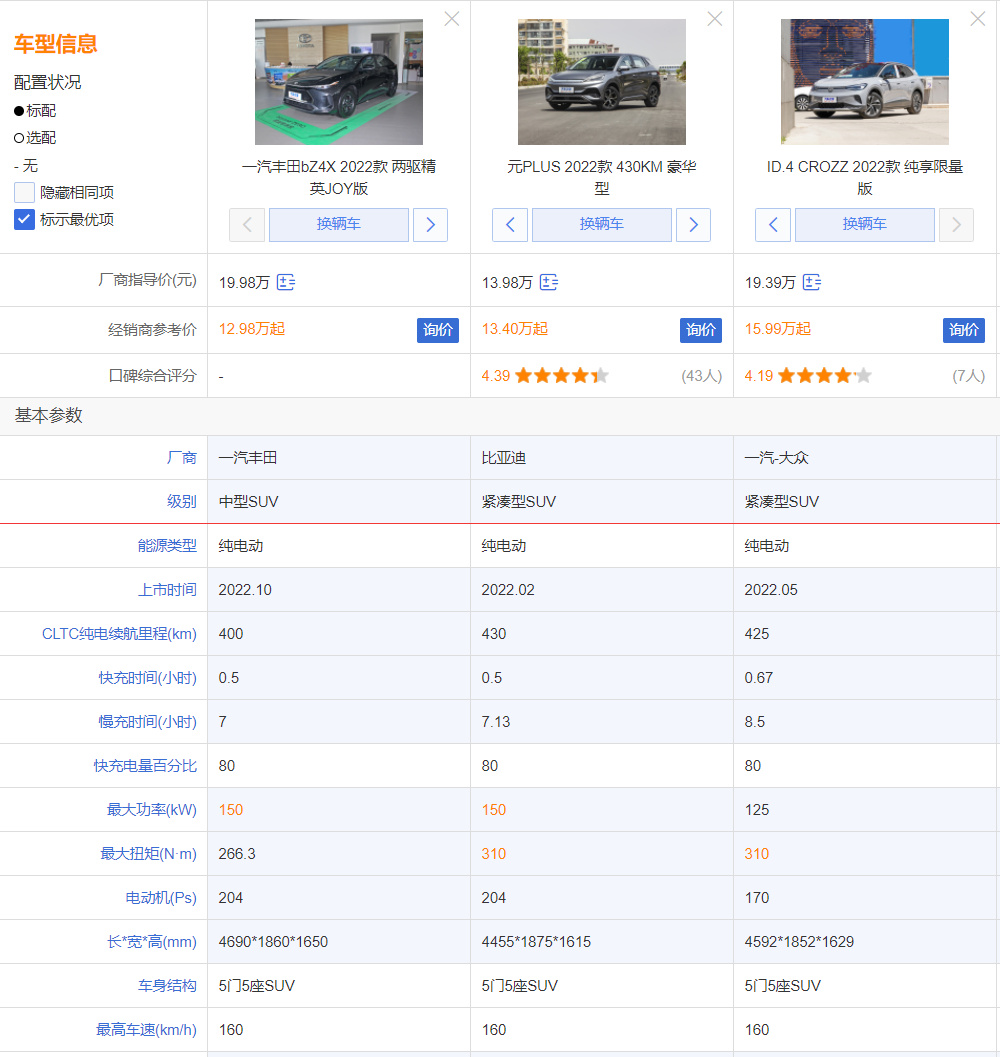
Task: Click 快充电量百分比 label
Action: tap(145, 766)
